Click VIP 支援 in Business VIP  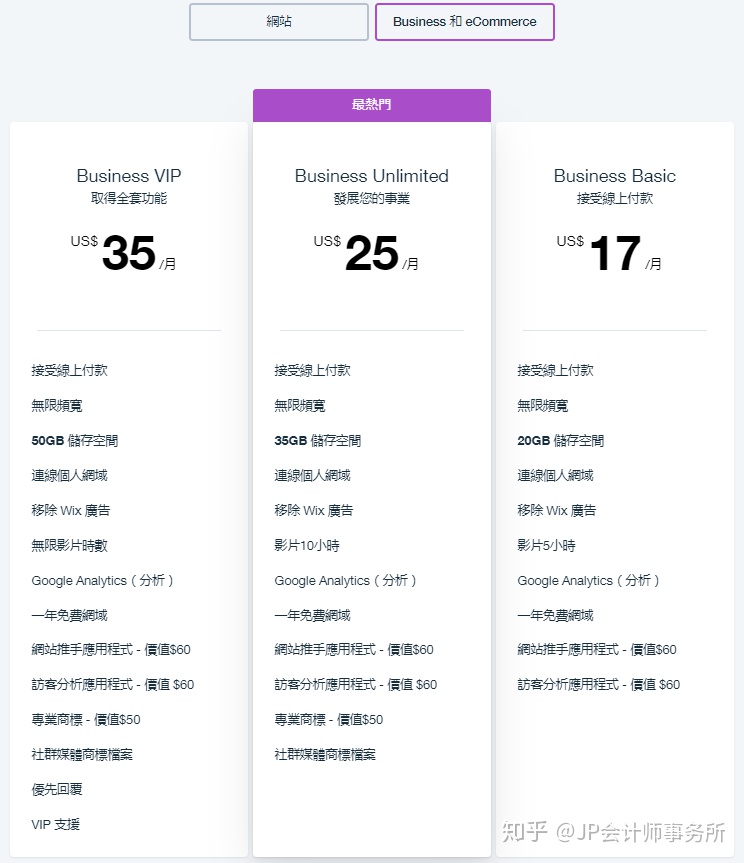coord(56,825)
